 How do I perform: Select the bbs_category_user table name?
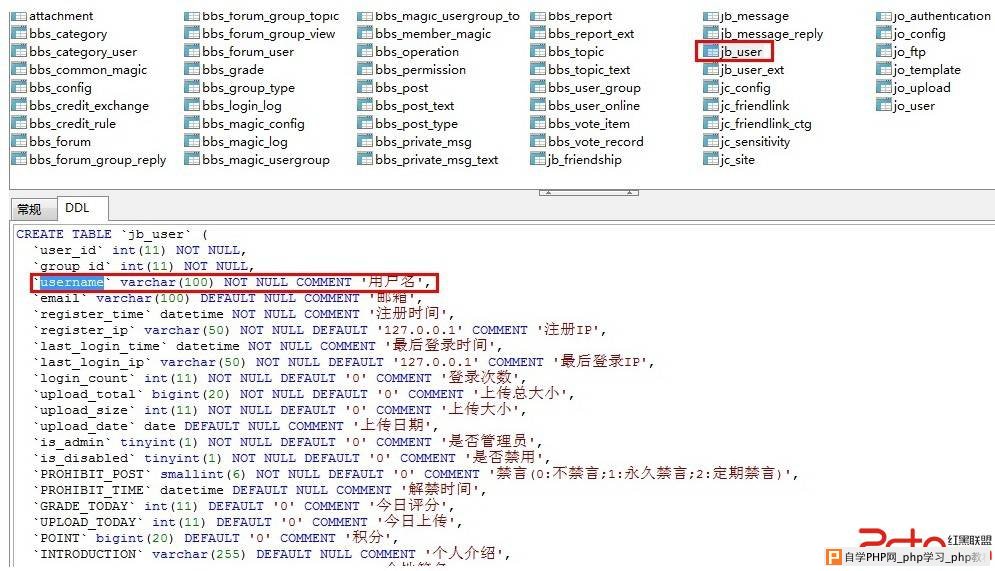[83, 52]
